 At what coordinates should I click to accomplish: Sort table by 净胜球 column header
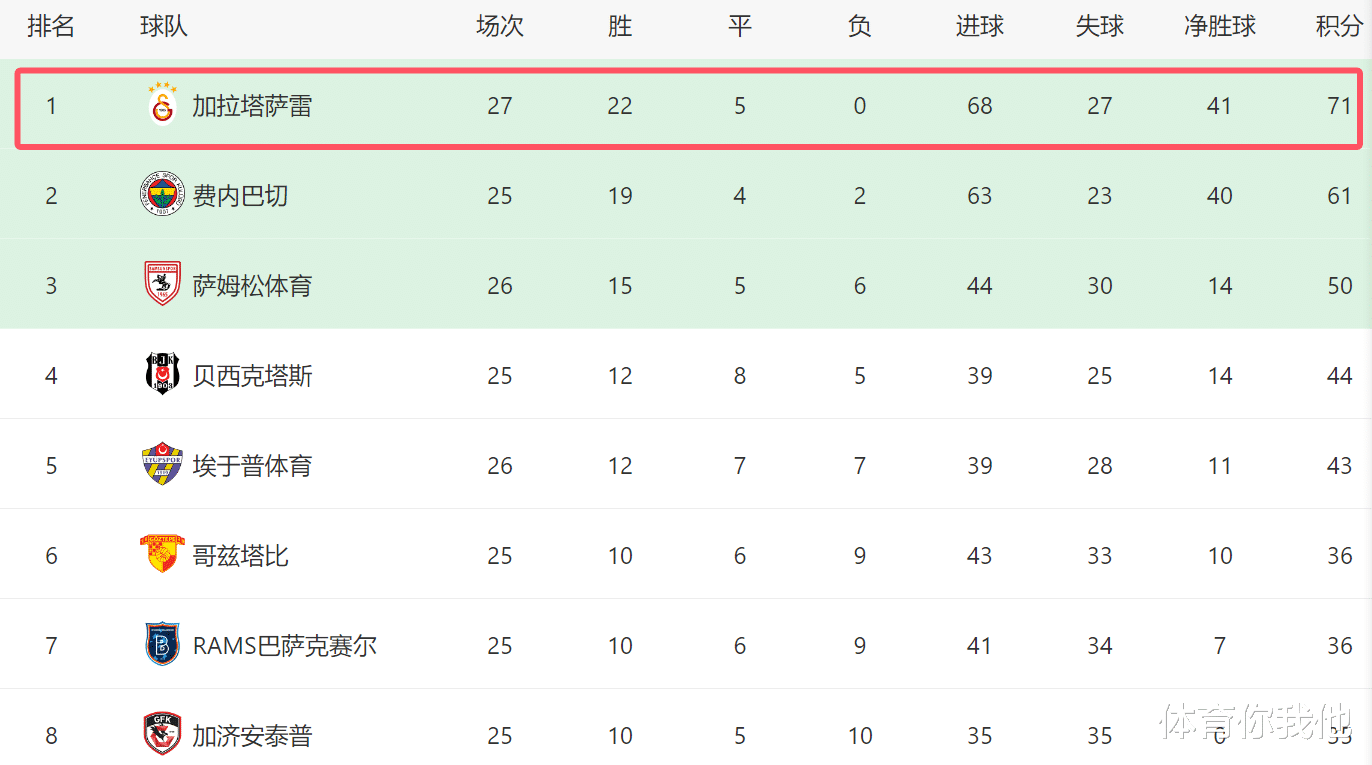1220,27
